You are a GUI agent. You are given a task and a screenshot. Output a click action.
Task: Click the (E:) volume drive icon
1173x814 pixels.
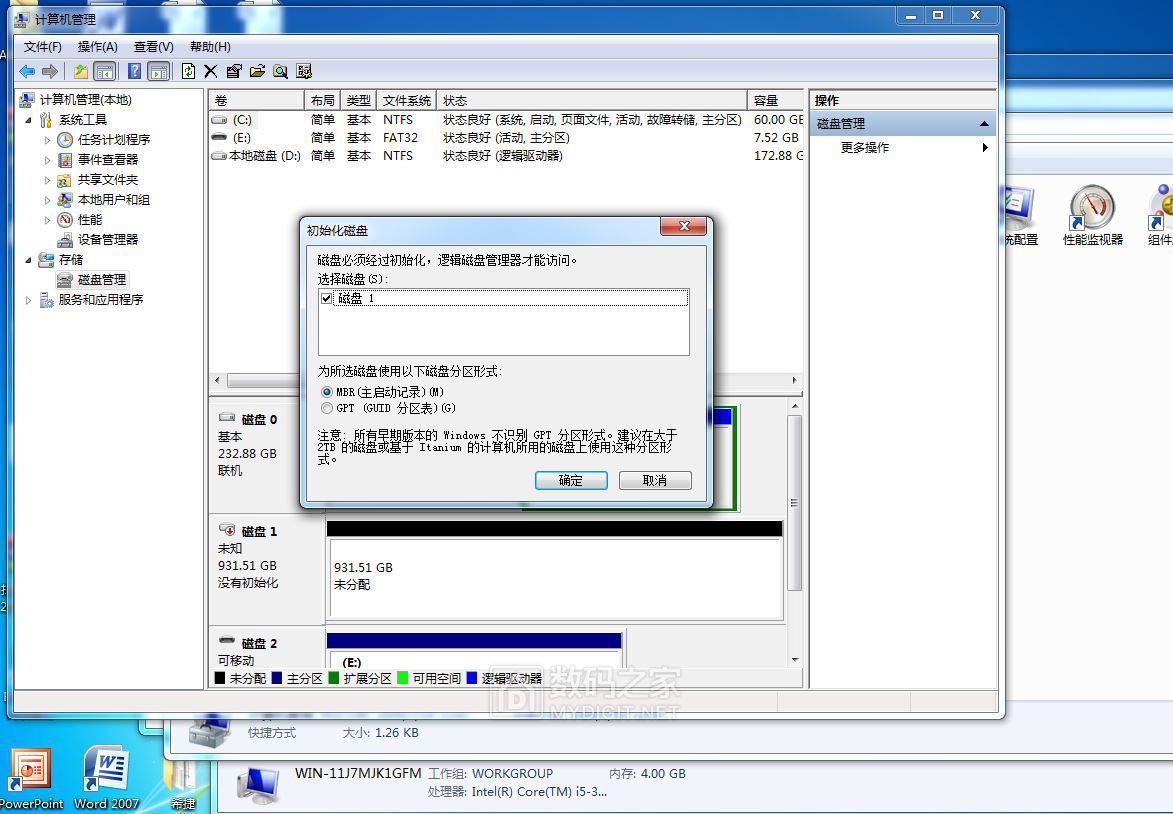point(219,138)
